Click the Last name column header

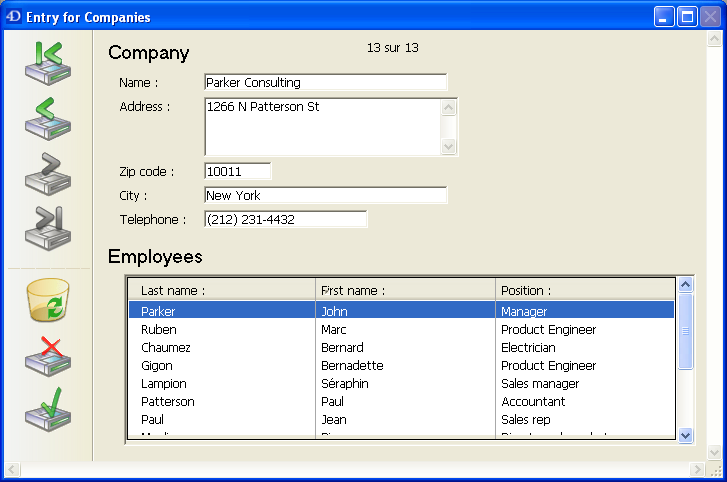(x=222, y=291)
